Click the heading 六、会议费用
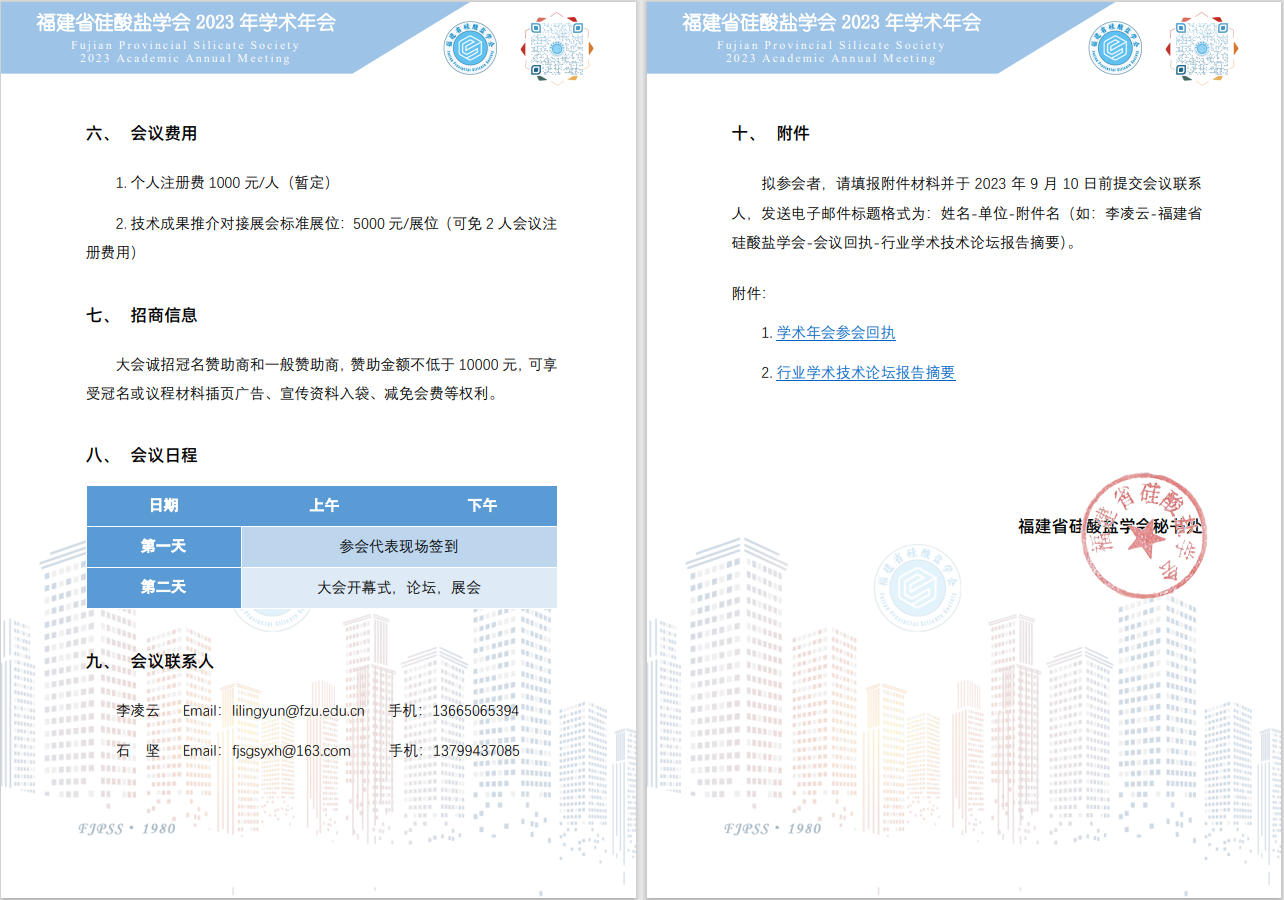Screen dimensions: 1284x900 [142, 134]
